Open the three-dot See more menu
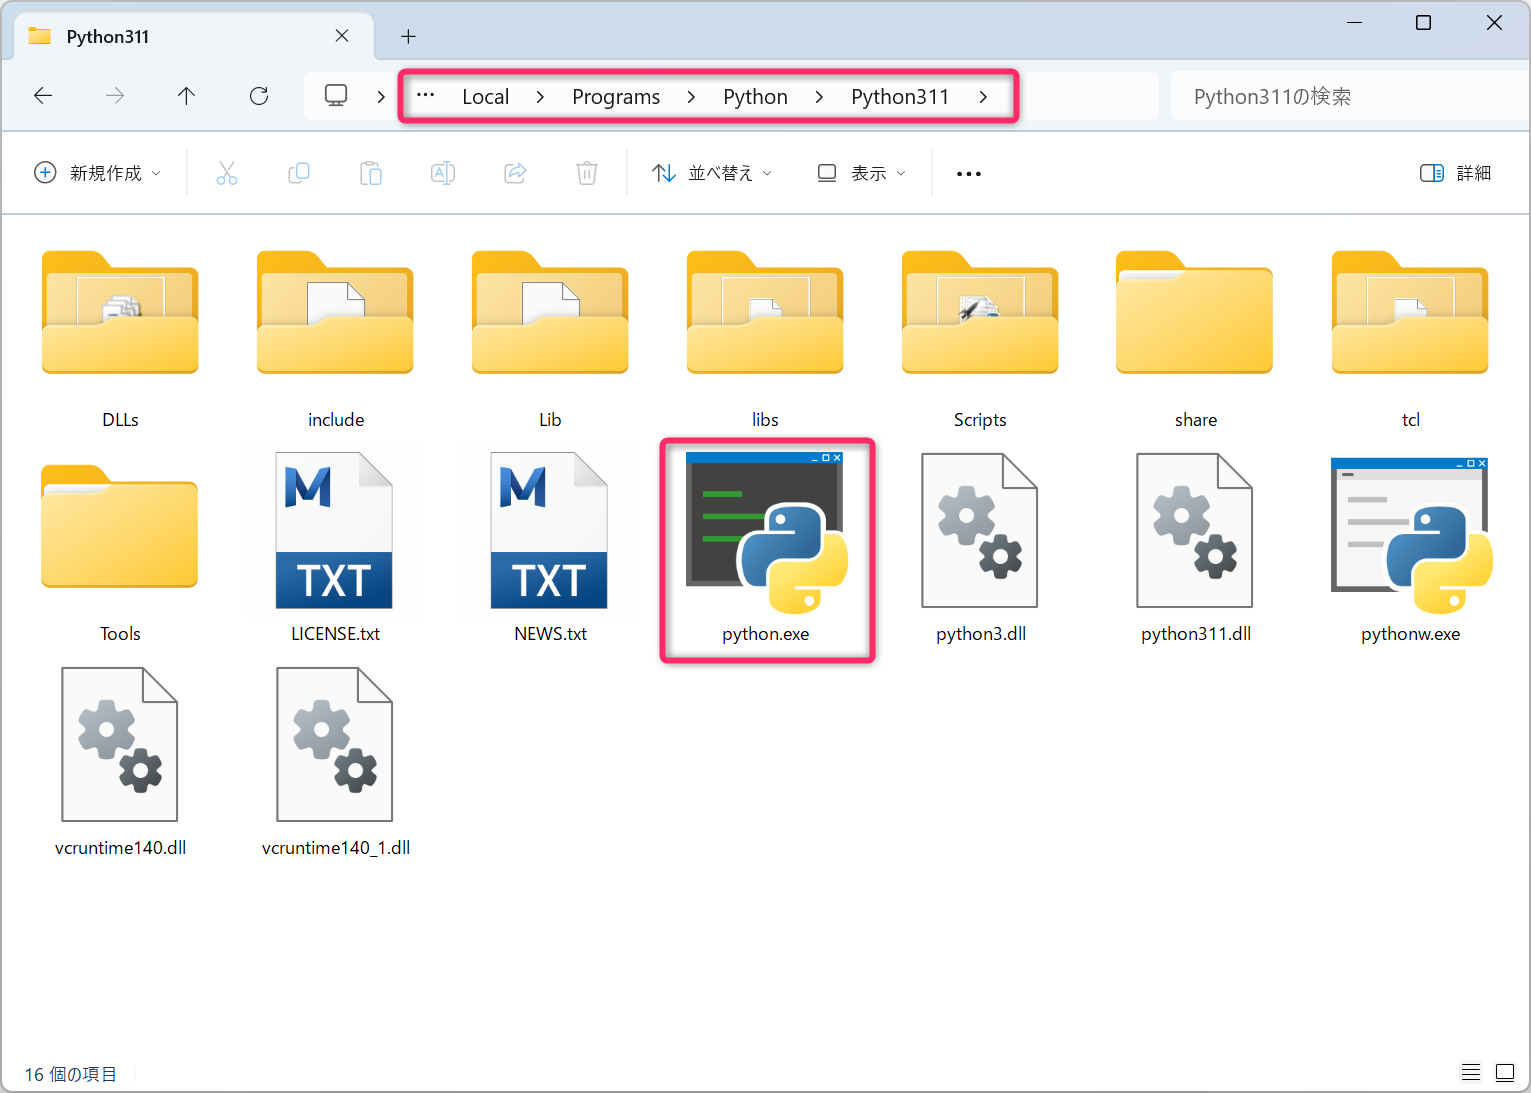Viewport: 1531px width, 1093px height. coord(968,173)
